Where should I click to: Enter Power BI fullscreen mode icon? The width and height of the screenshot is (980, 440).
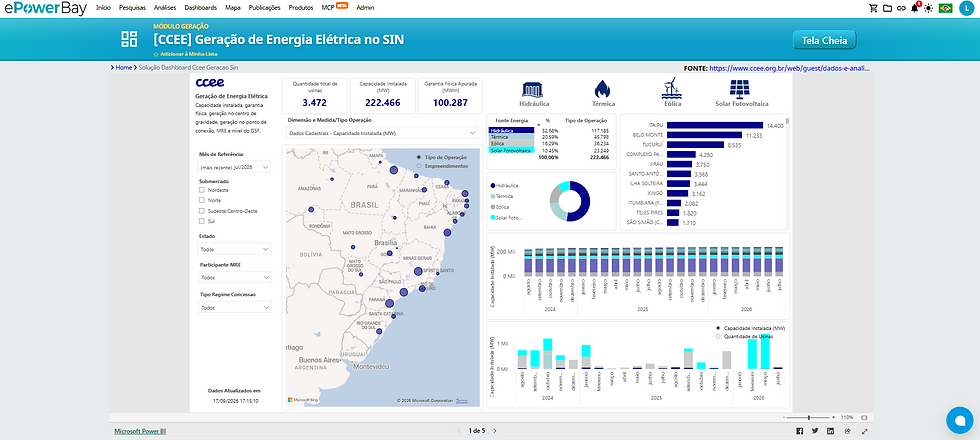point(865,431)
